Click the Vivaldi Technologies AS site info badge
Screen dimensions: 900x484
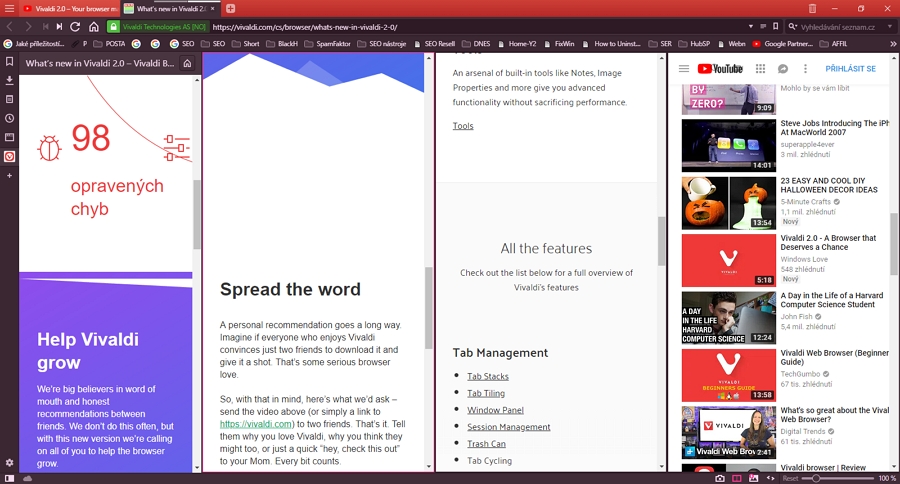click(x=157, y=26)
